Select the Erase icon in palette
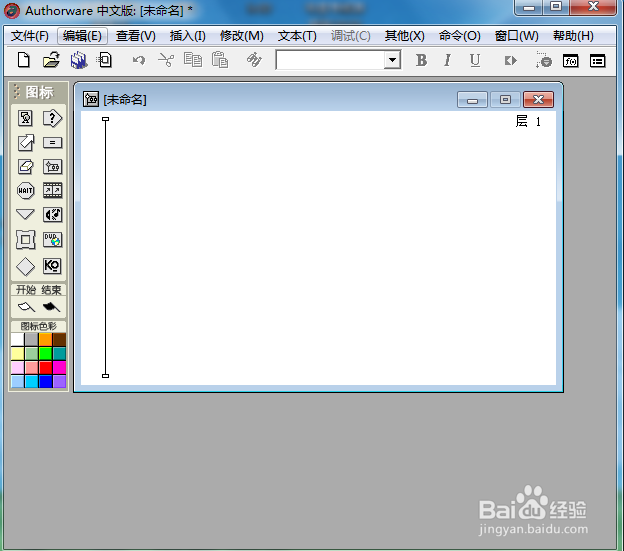The image size is (624, 551). click(25, 167)
